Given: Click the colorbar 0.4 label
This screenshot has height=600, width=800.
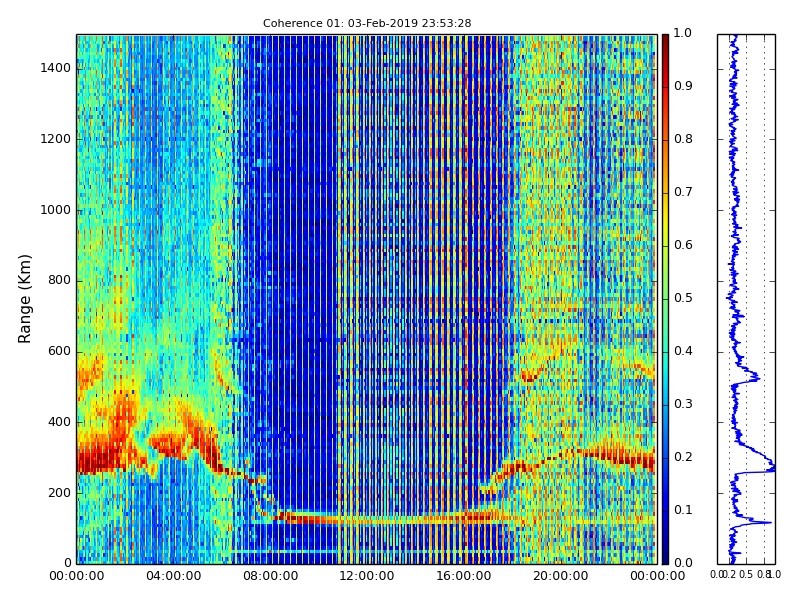Looking at the screenshot, I should [683, 351].
